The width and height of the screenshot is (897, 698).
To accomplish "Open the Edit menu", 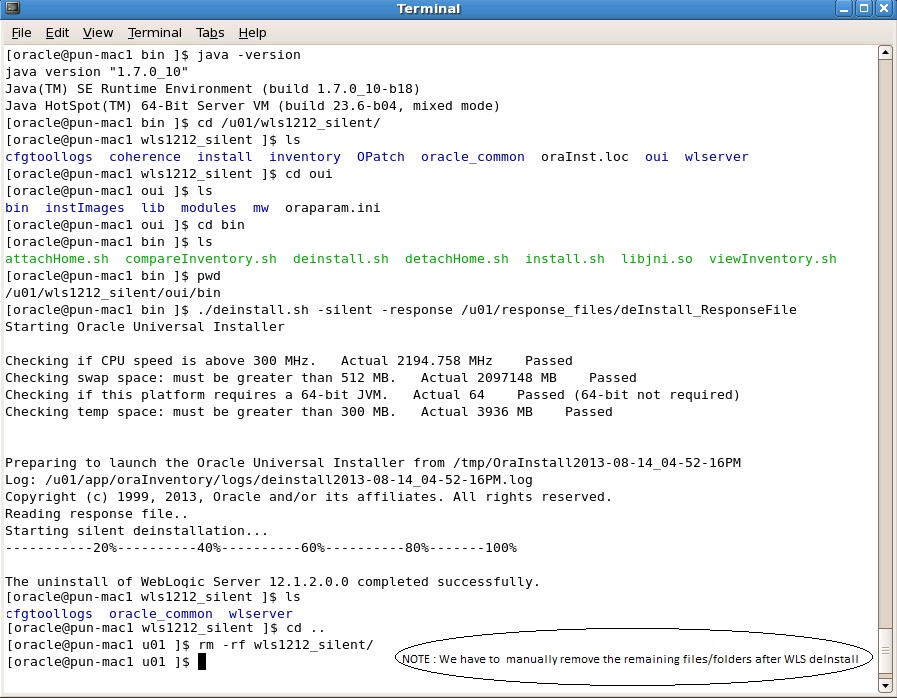I will (x=57, y=33).
